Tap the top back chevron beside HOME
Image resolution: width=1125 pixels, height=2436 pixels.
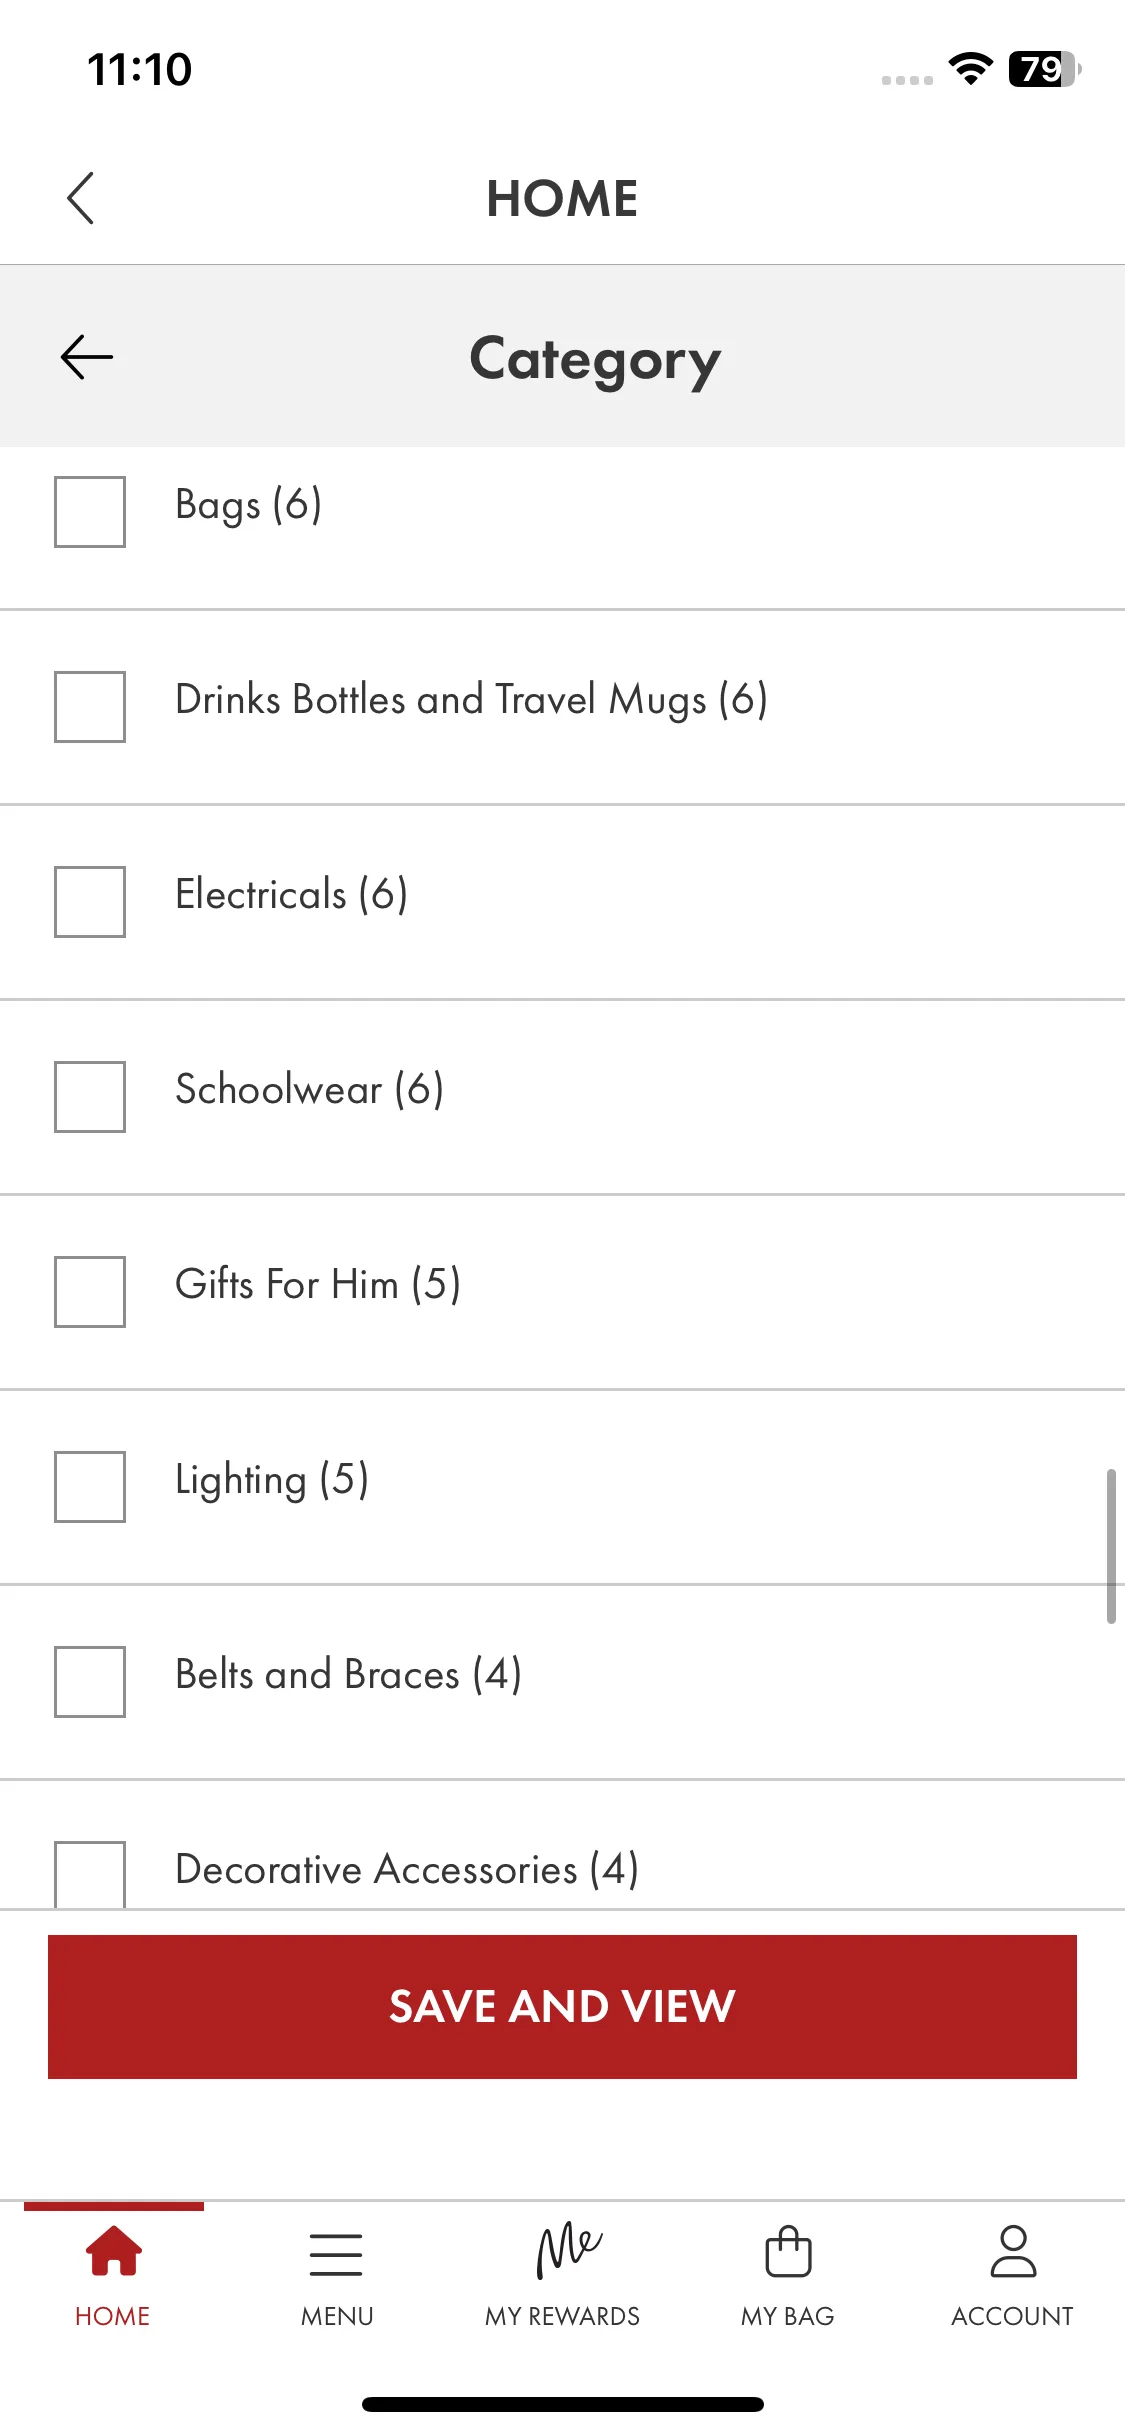click(x=80, y=198)
